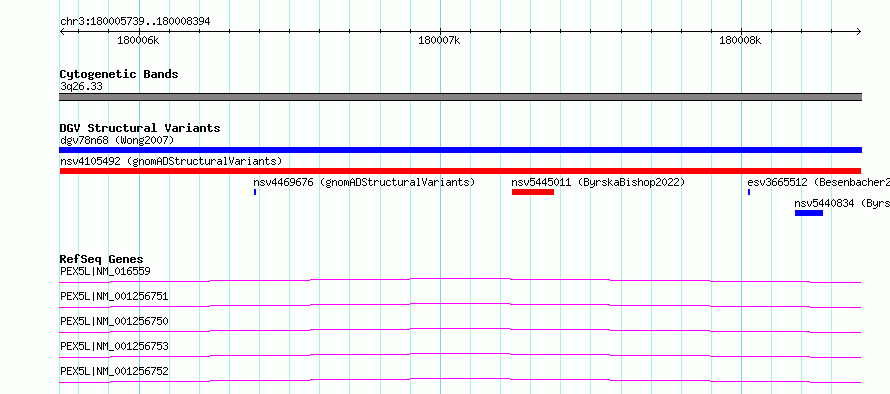The image size is (890, 394).
Task: Click the DGV Structural Variants track title
Action: click(140, 128)
